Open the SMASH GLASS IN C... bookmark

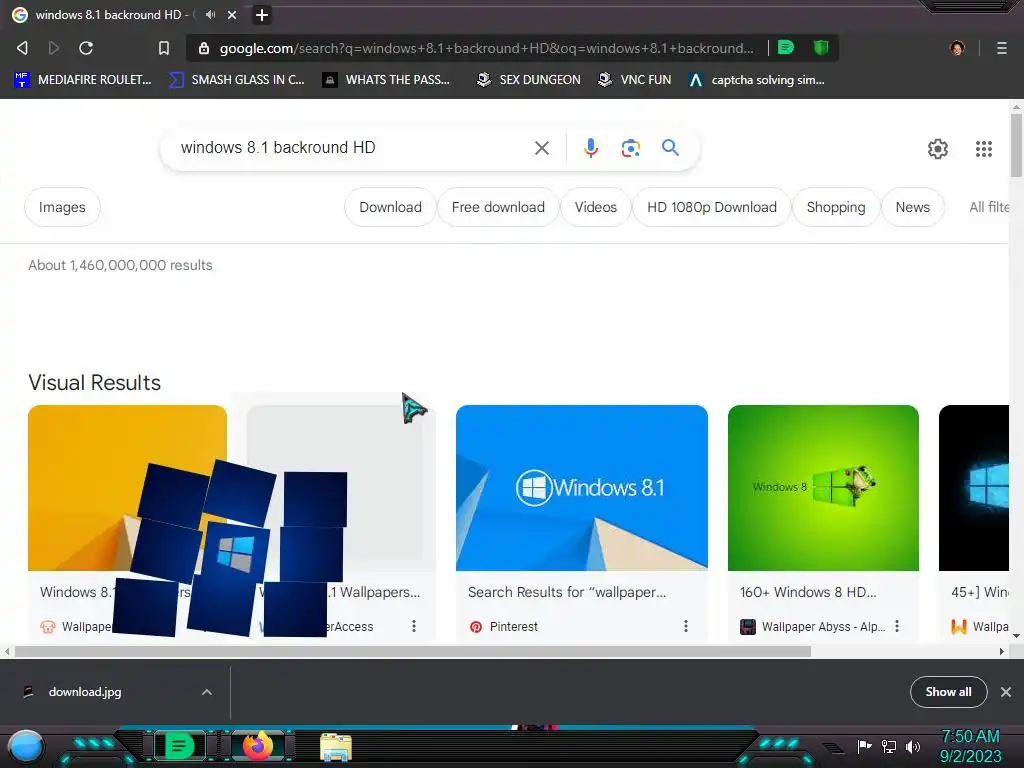(236, 80)
